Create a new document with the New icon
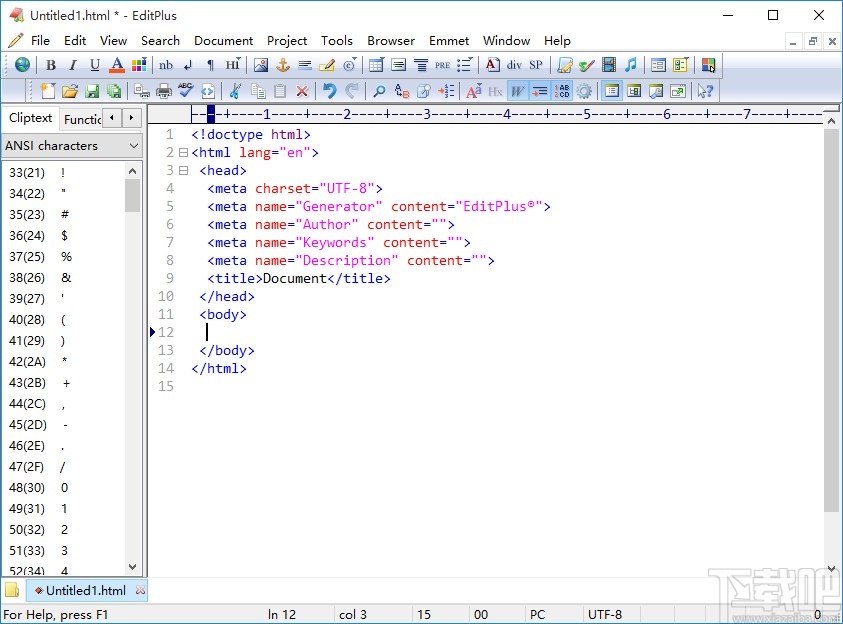The width and height of the screenshot is (843, 624). (48, 91)
